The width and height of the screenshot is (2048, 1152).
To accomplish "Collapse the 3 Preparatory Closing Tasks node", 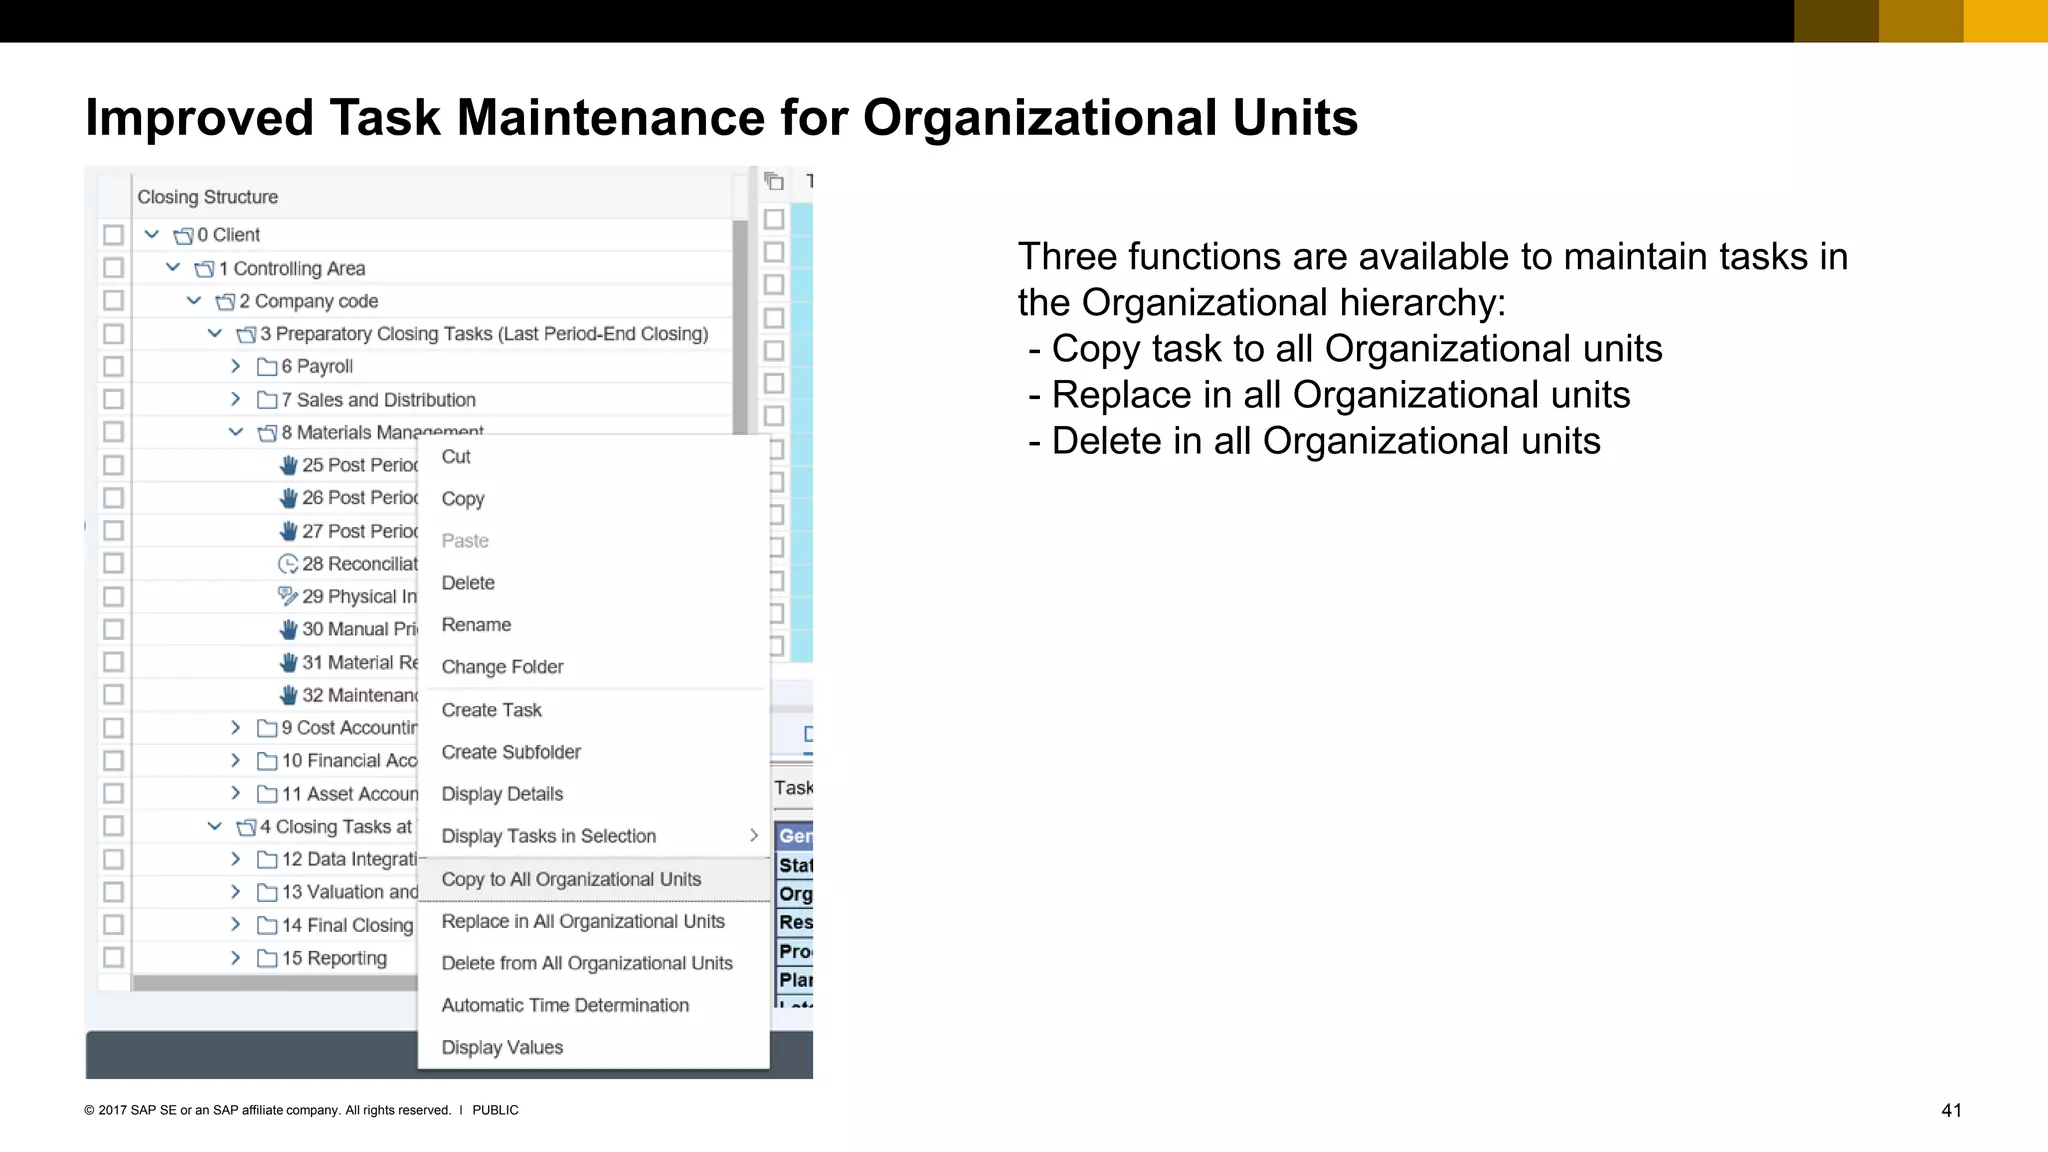I will (215, 334).
